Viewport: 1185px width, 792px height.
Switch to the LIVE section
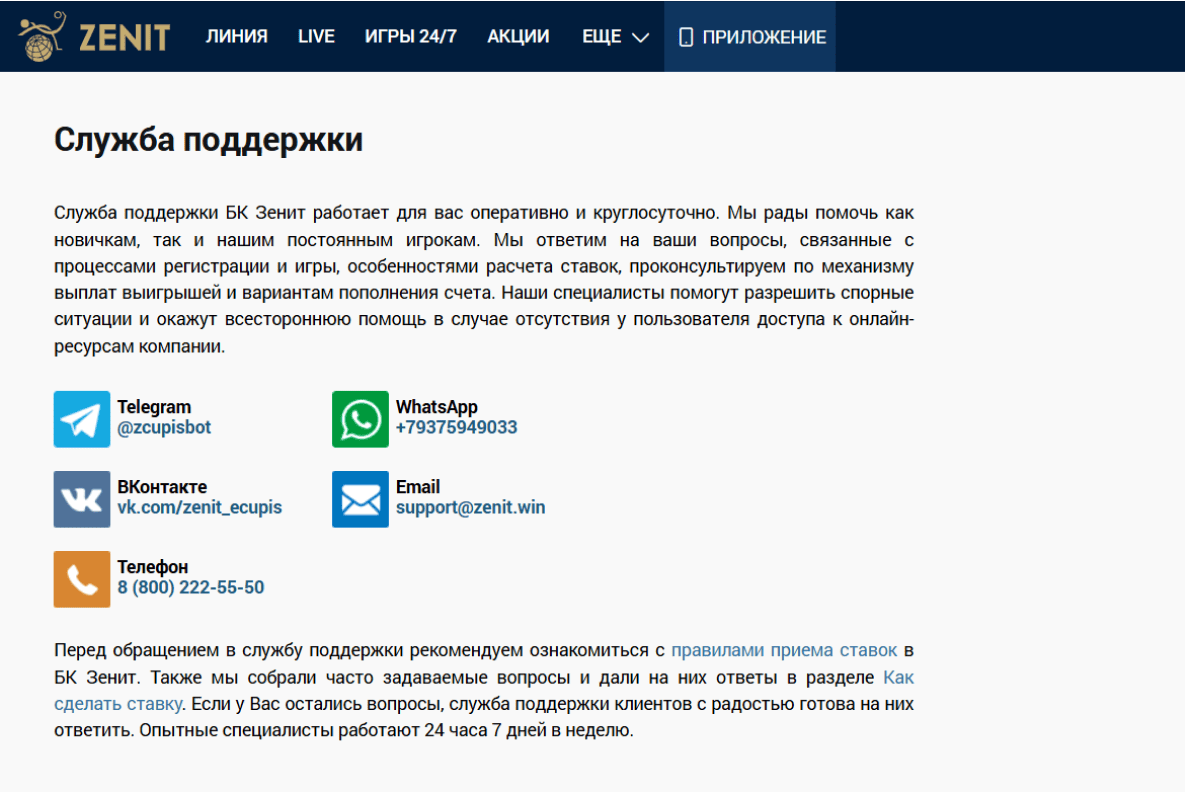(x=316, y=36)
